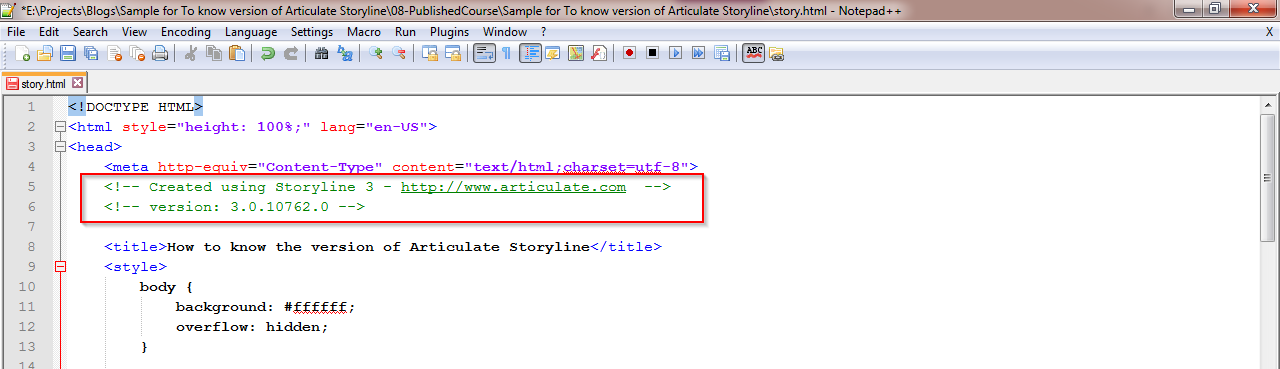Click the Copy toolbar icon
This screenshot has width=1280, height=369.
click(213, 53)
